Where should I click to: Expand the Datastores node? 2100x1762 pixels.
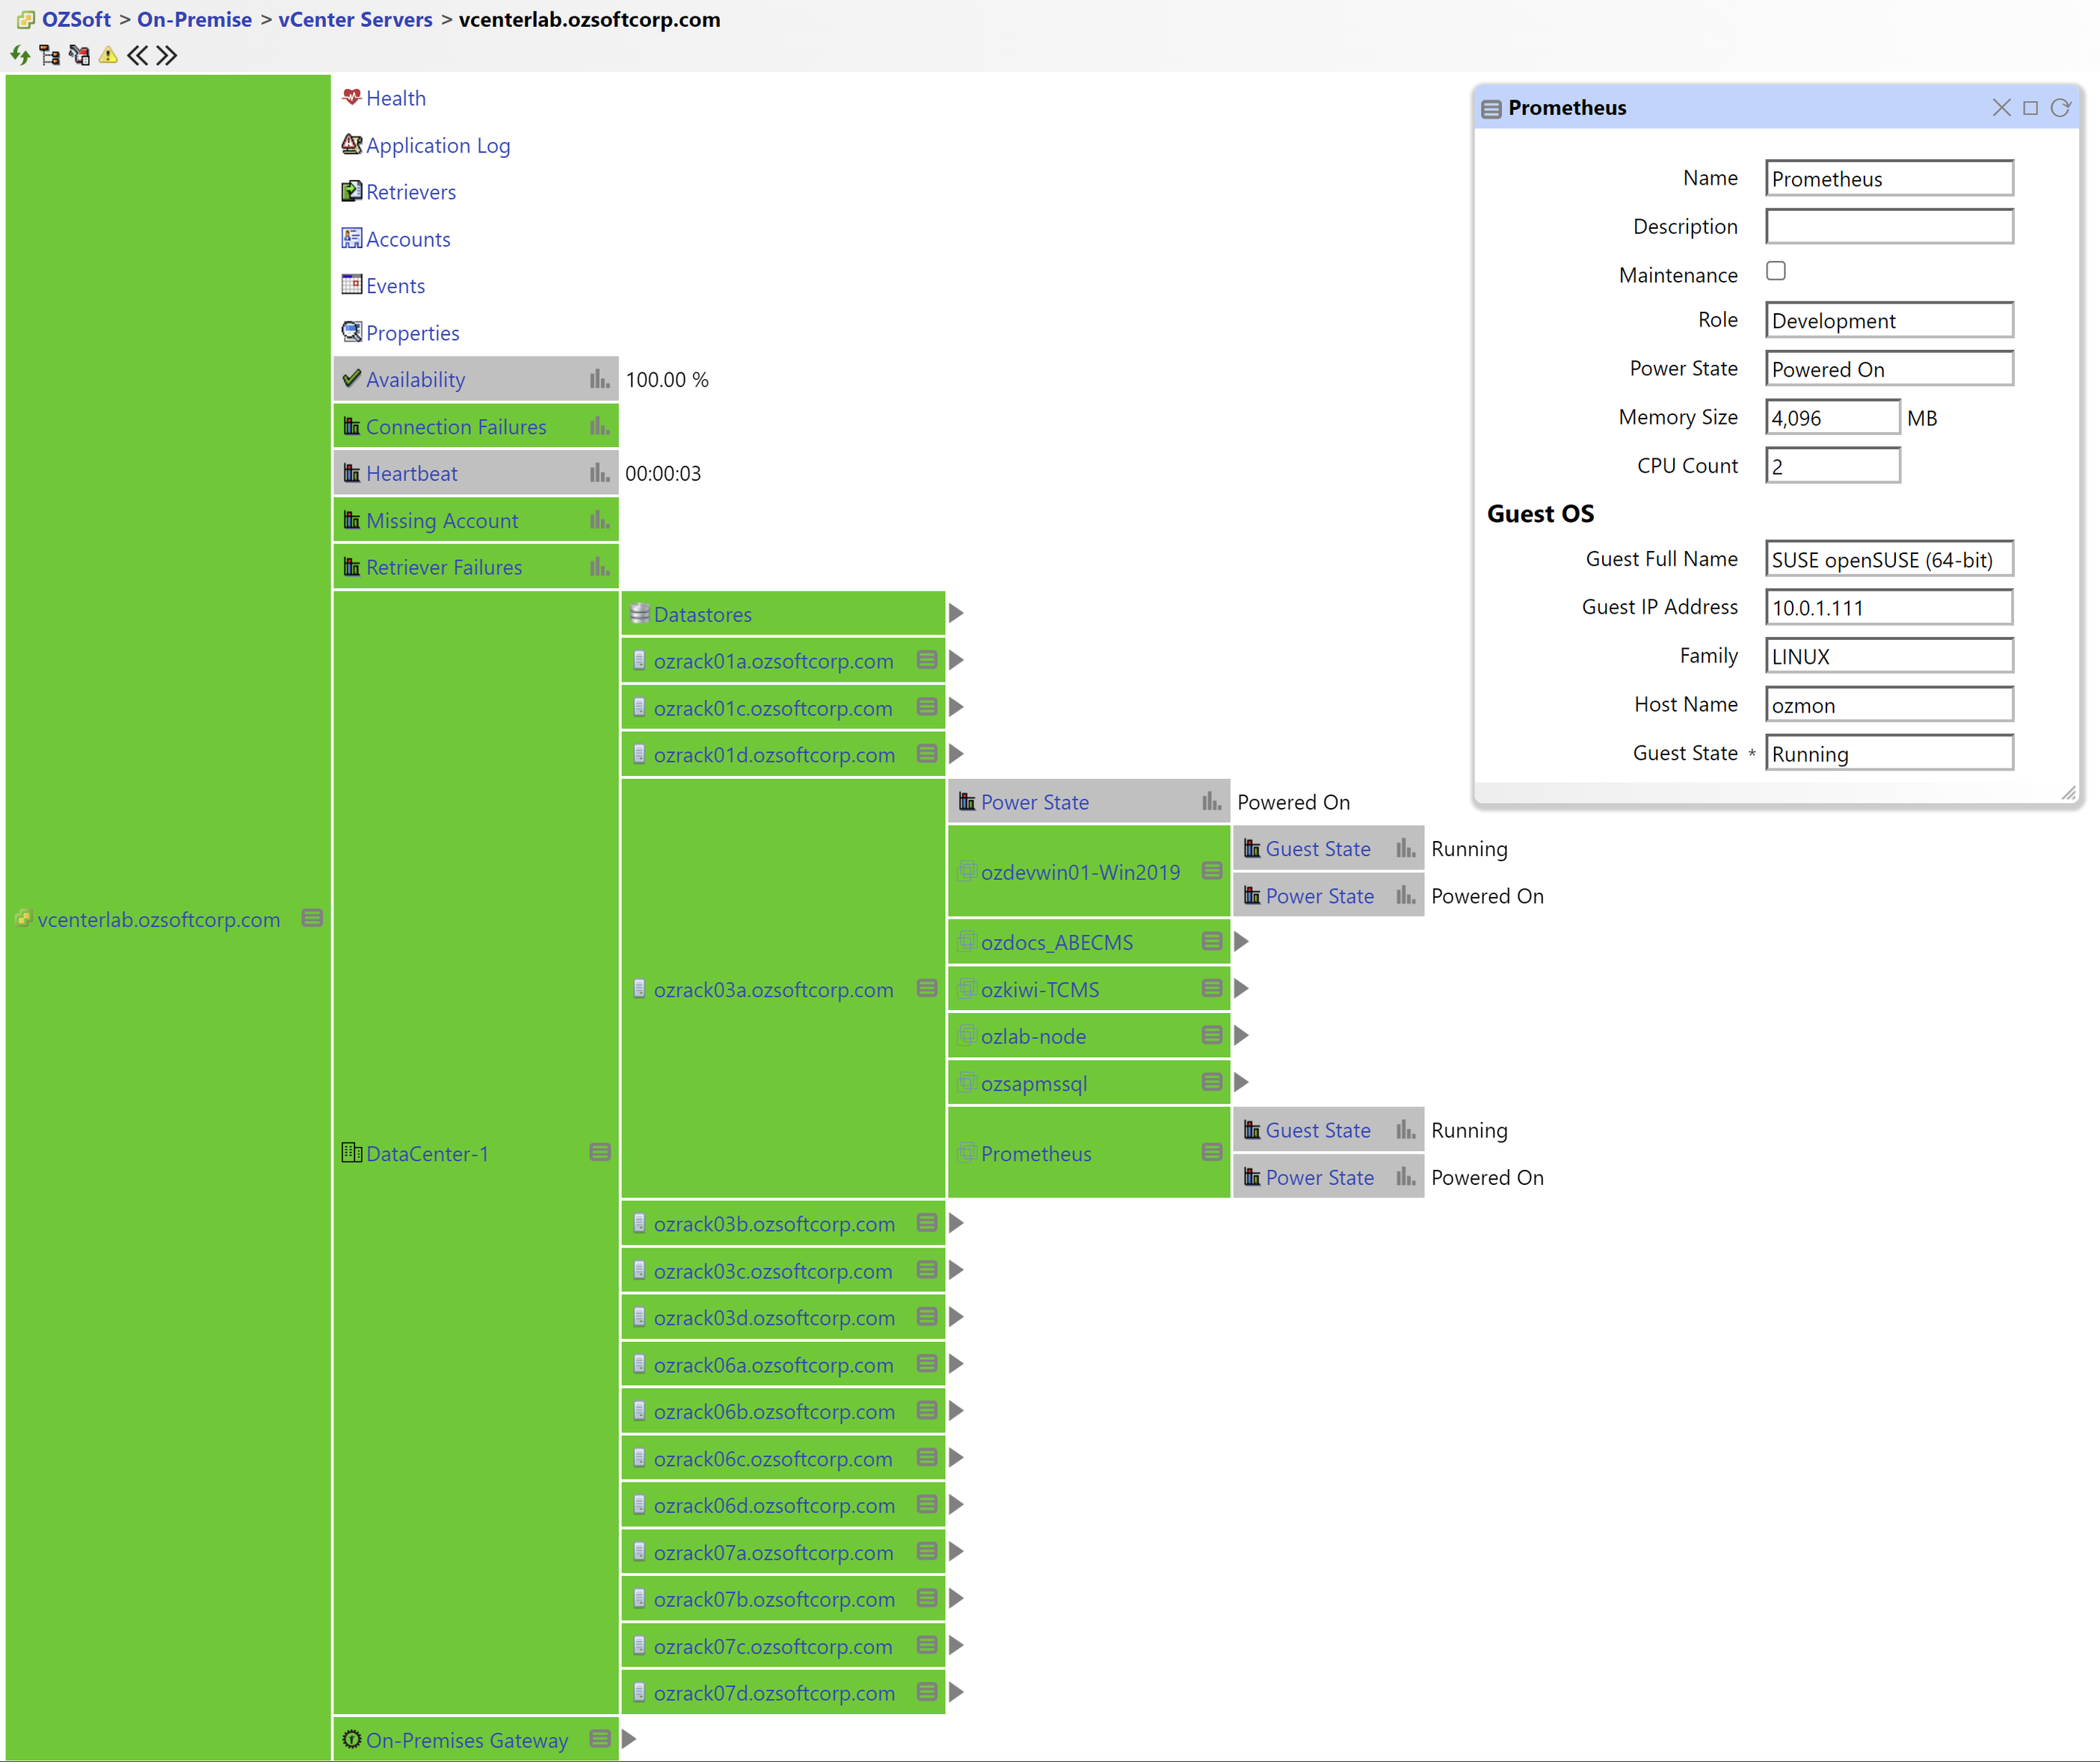click(956, 613)
